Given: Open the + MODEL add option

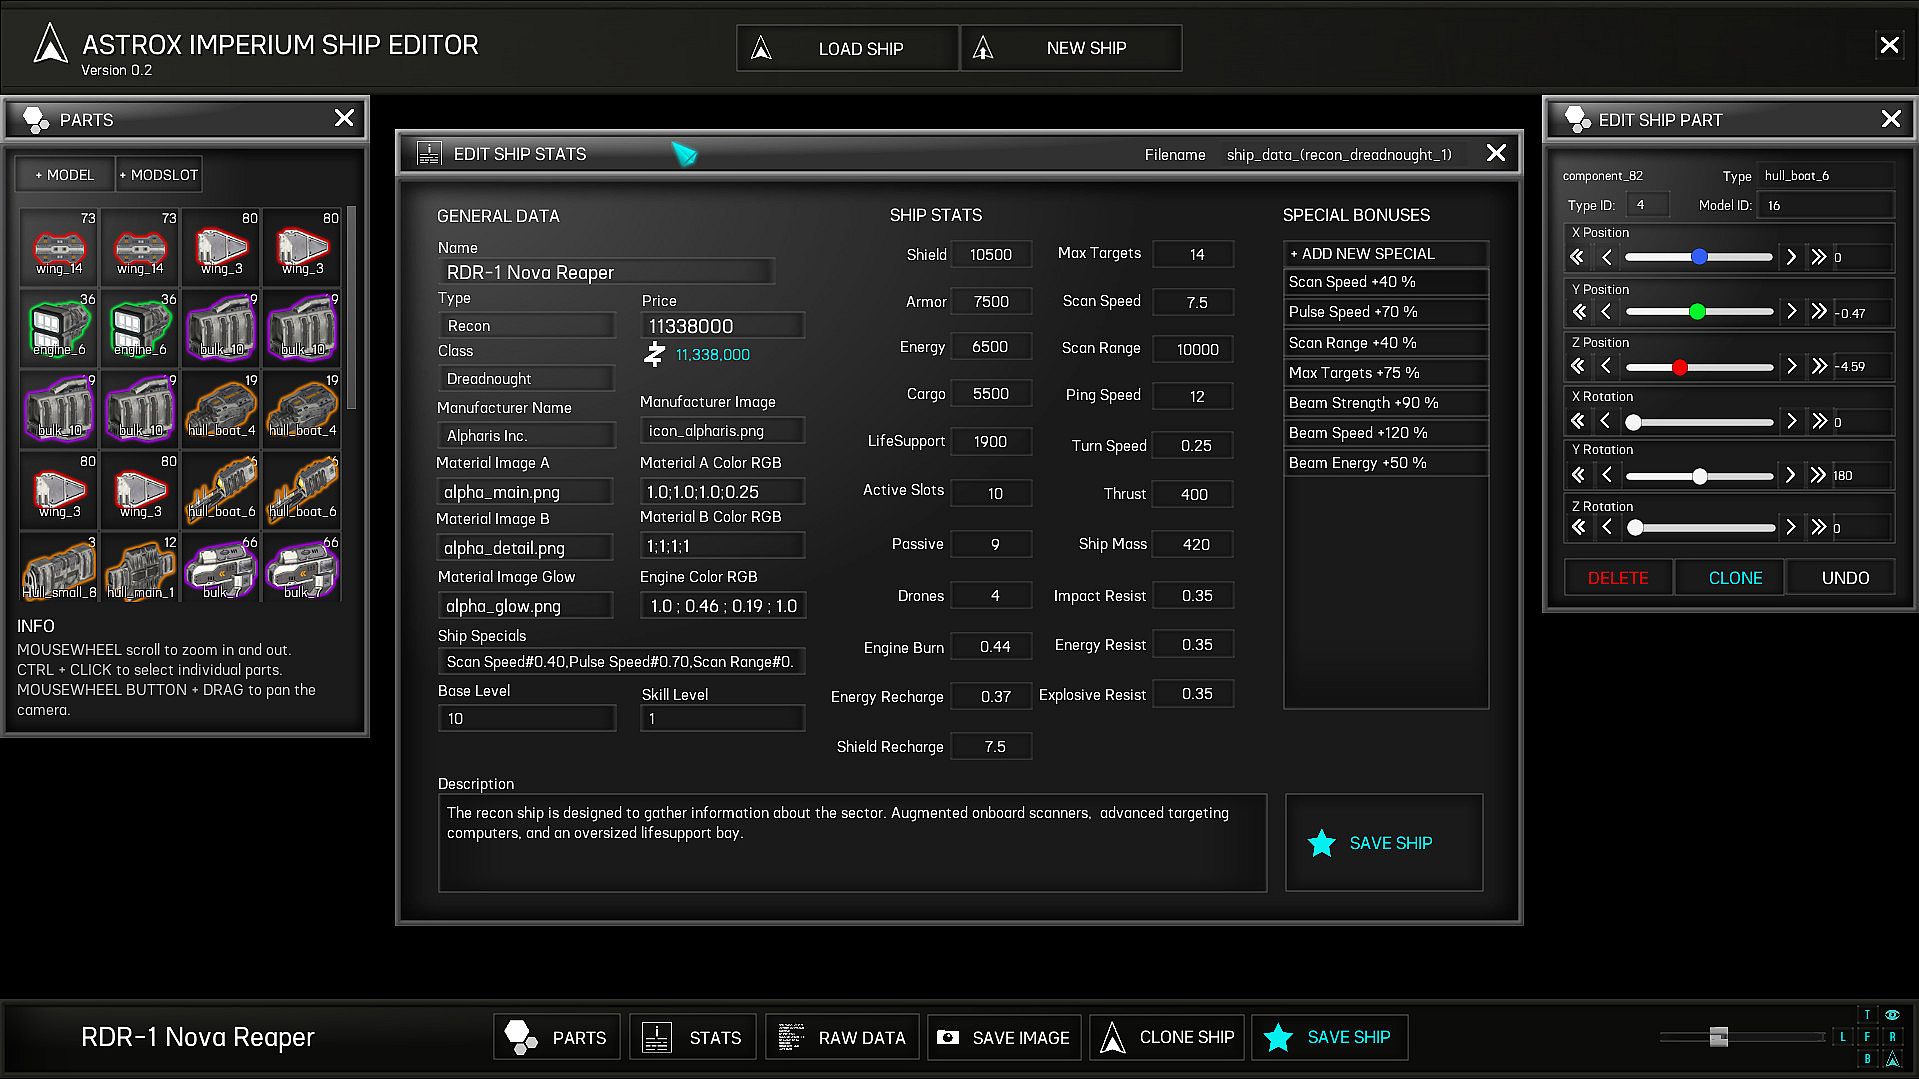Looking at the screenshot, I should coord(65,175).
